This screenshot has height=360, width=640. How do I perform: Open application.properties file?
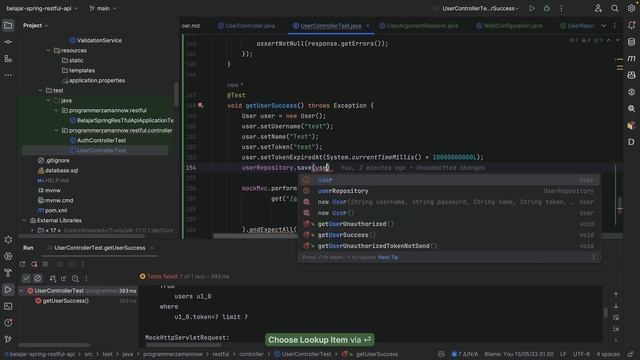point(93,80)
